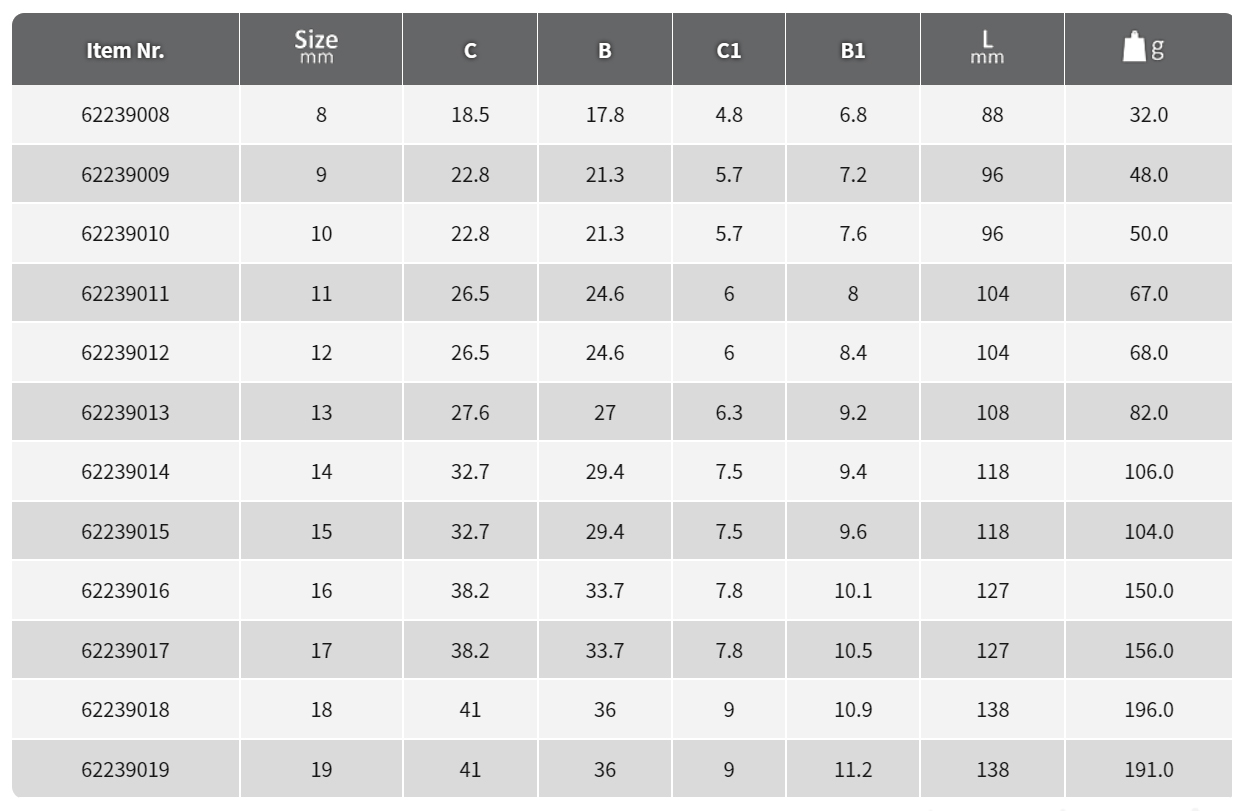Select item number 62239019
The image size is (1244, 811).
[125, 769]
